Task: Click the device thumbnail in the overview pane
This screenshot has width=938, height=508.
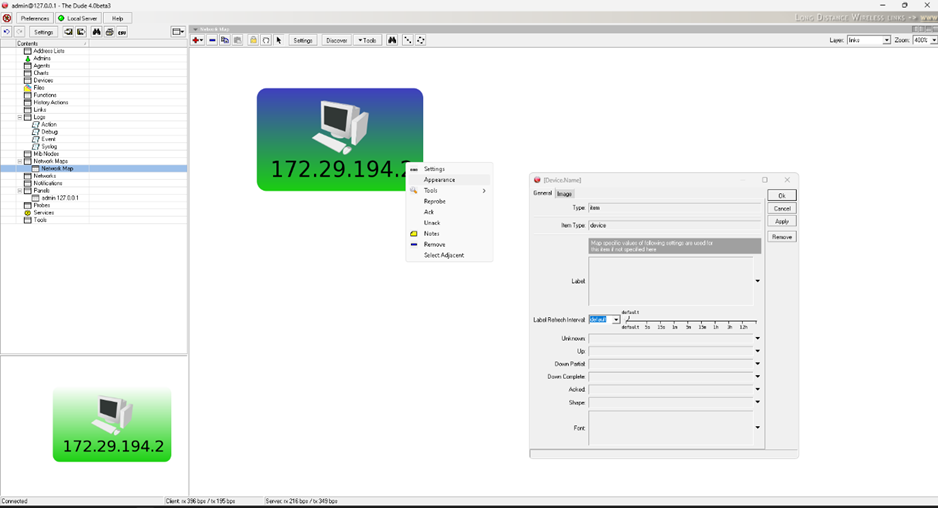Action: click(112, 424)
